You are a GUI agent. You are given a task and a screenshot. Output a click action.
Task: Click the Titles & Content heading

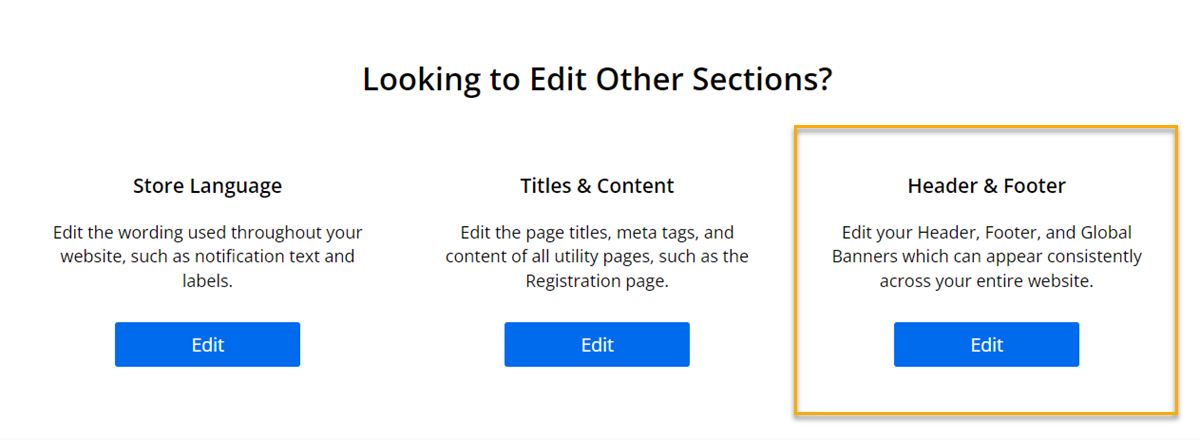click(x=597, y=186)
